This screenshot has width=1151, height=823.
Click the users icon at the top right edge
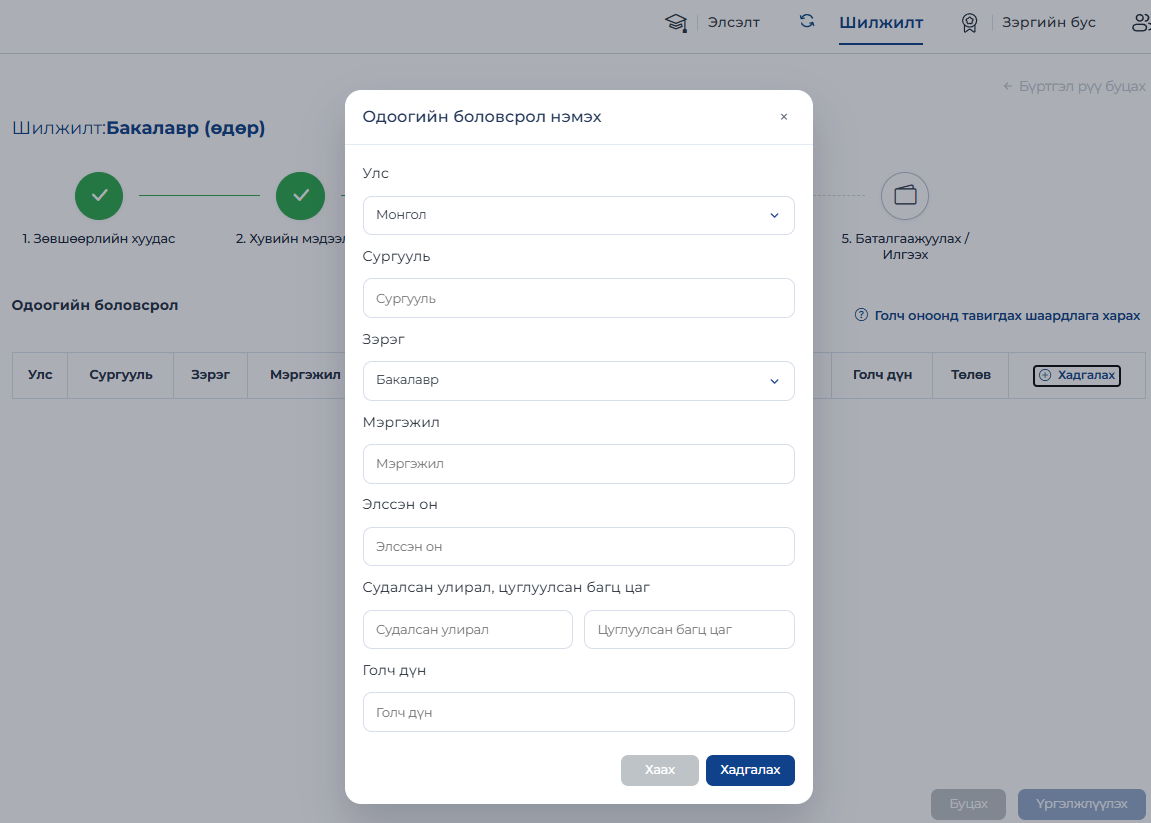pos(1141,23)
